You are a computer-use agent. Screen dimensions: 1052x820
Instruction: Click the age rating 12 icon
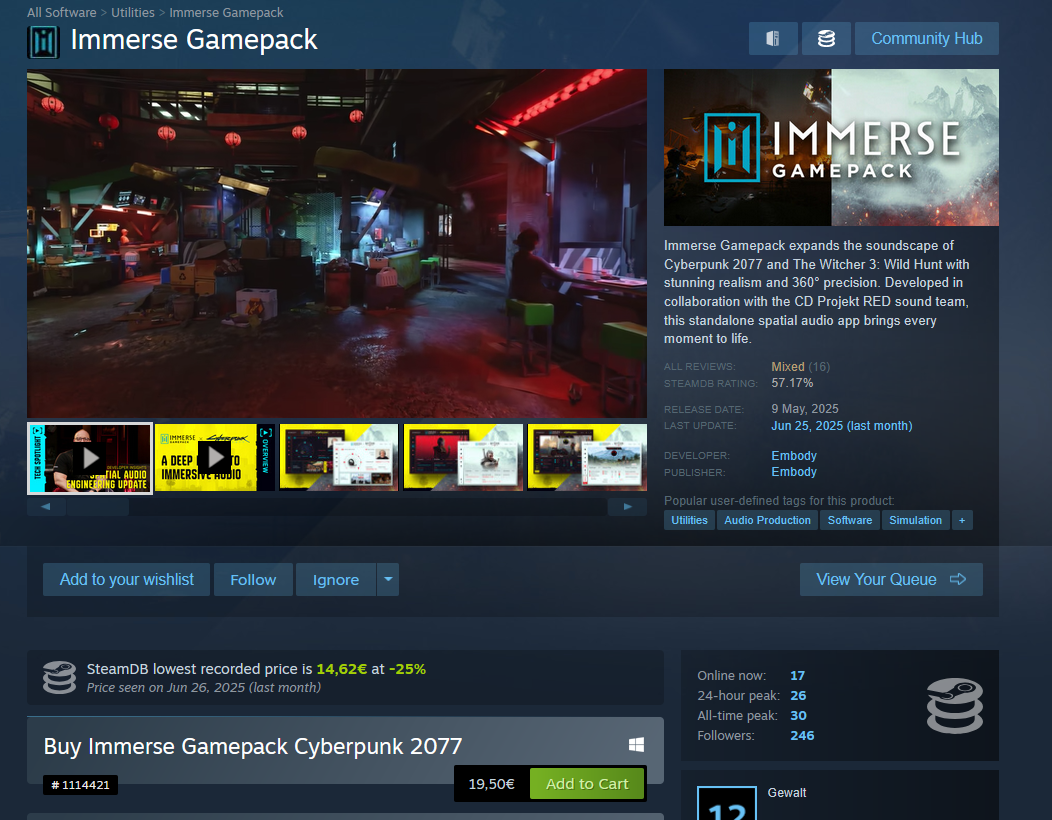click(727, 803)
